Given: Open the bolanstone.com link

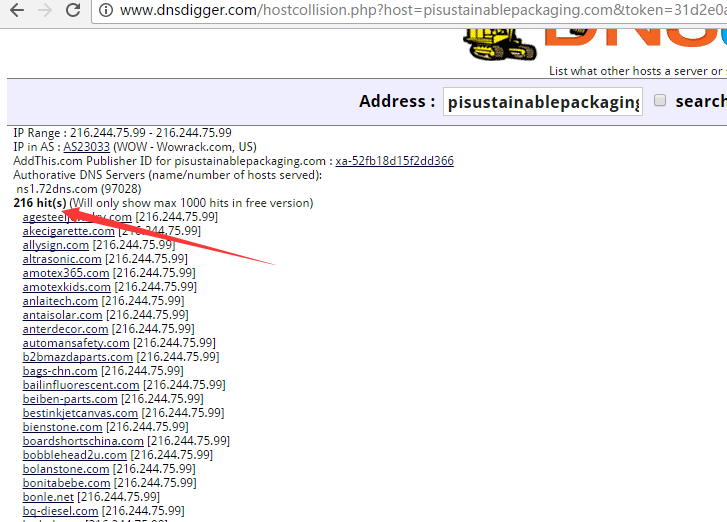Looking at the screenshot, I should [x=66, y=469].
